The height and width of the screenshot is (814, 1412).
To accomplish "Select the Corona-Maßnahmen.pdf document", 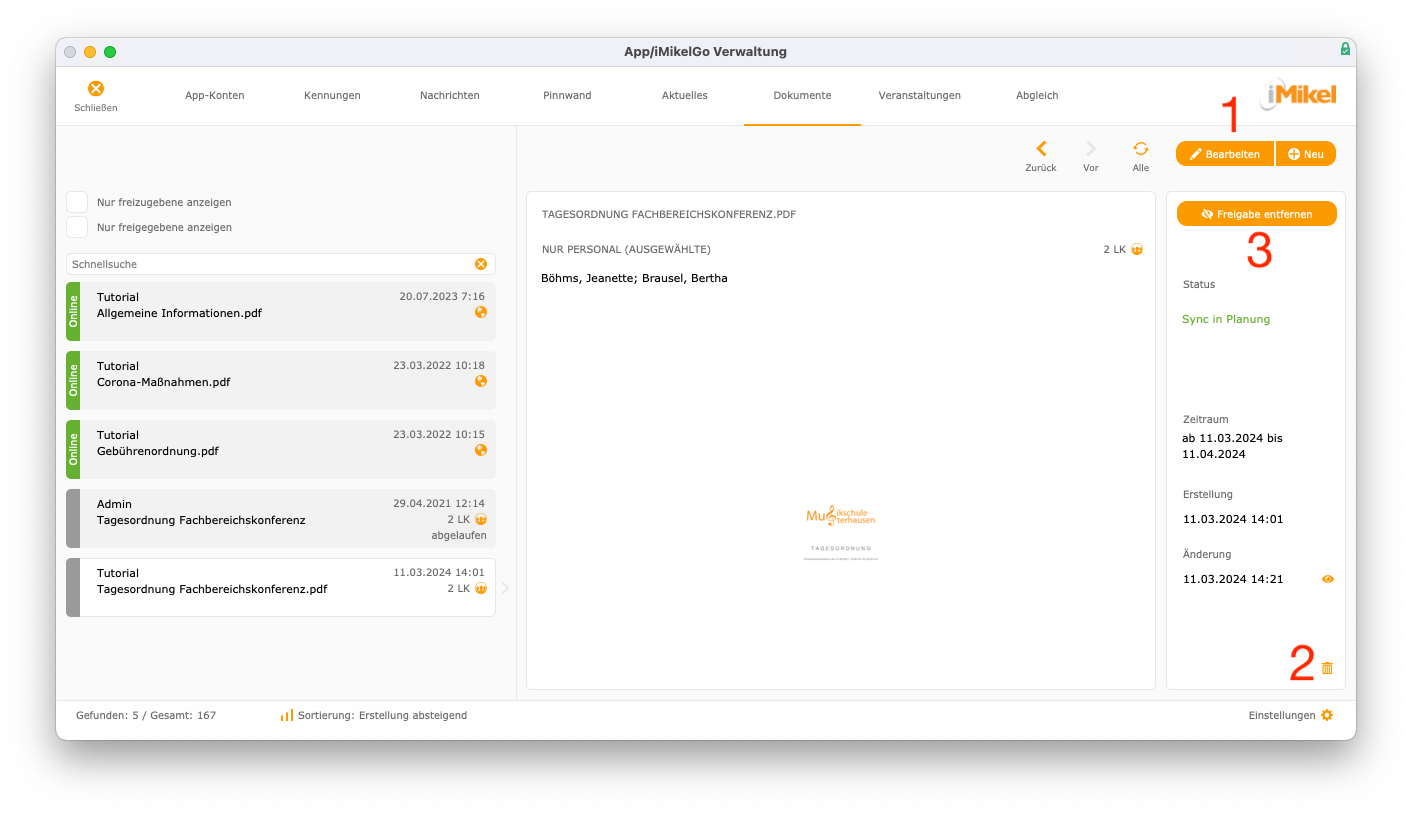I will click(x=281, y=380).
